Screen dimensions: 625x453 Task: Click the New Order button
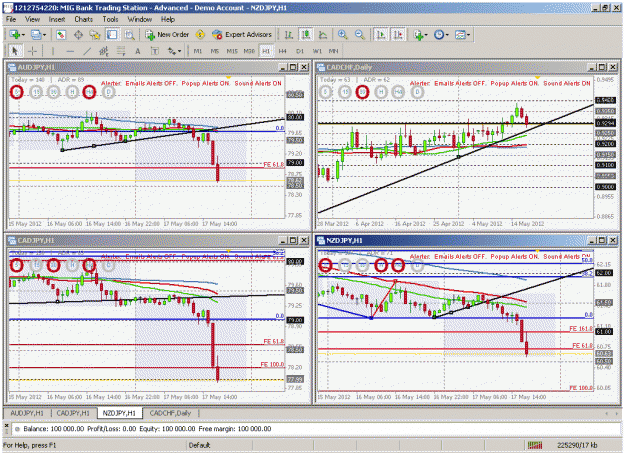point(167,35)
